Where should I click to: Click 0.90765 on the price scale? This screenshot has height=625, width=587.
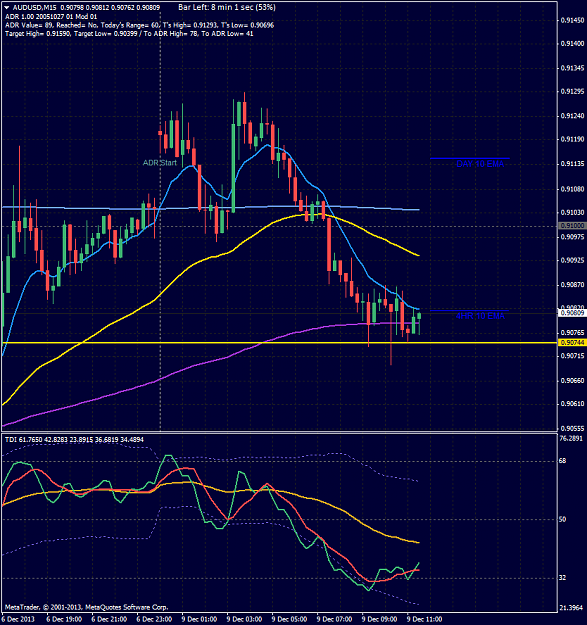(x=572, y=332)
